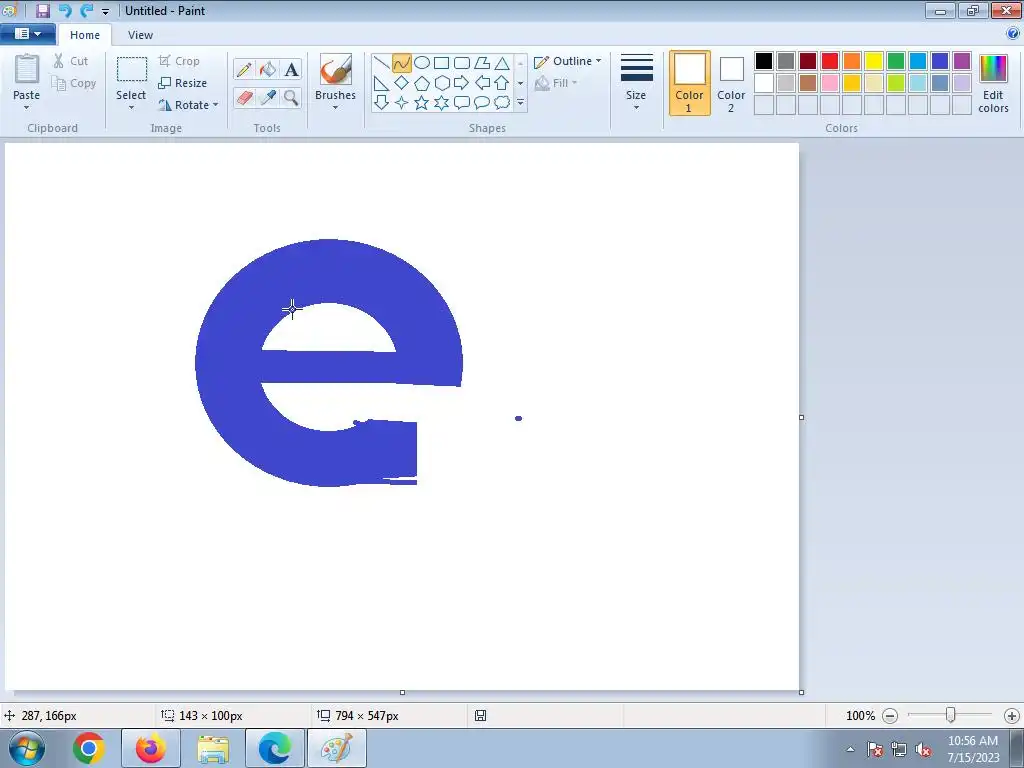
Task: Open the Brushes tool
Action: tap(336, 82)
